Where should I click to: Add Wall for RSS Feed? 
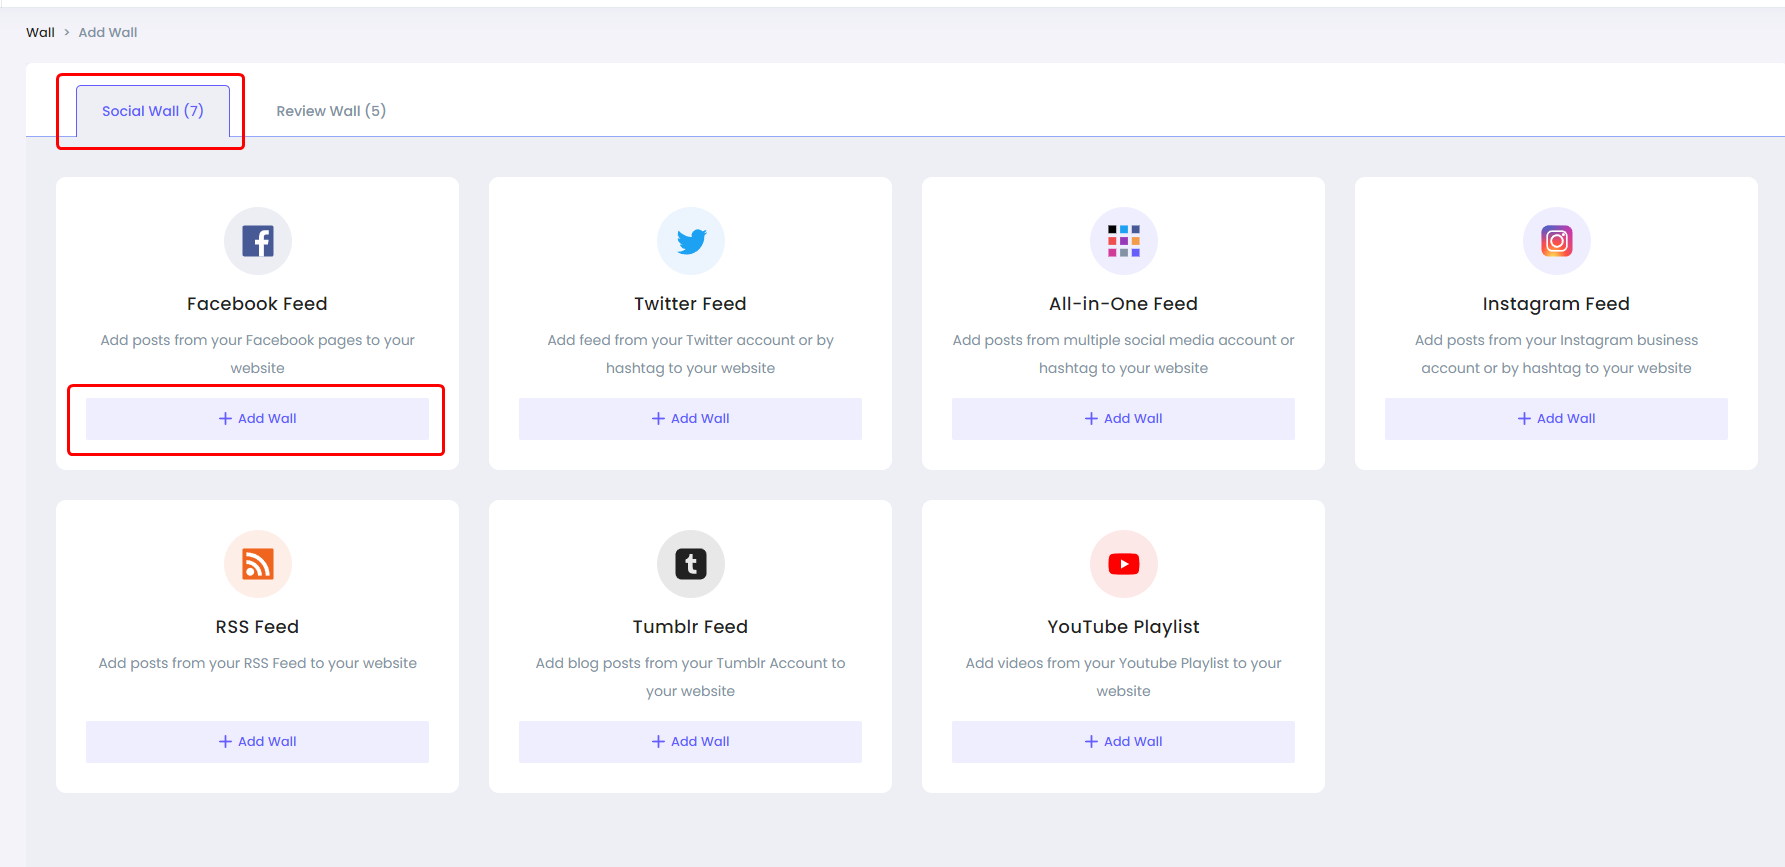pos(258,742)
